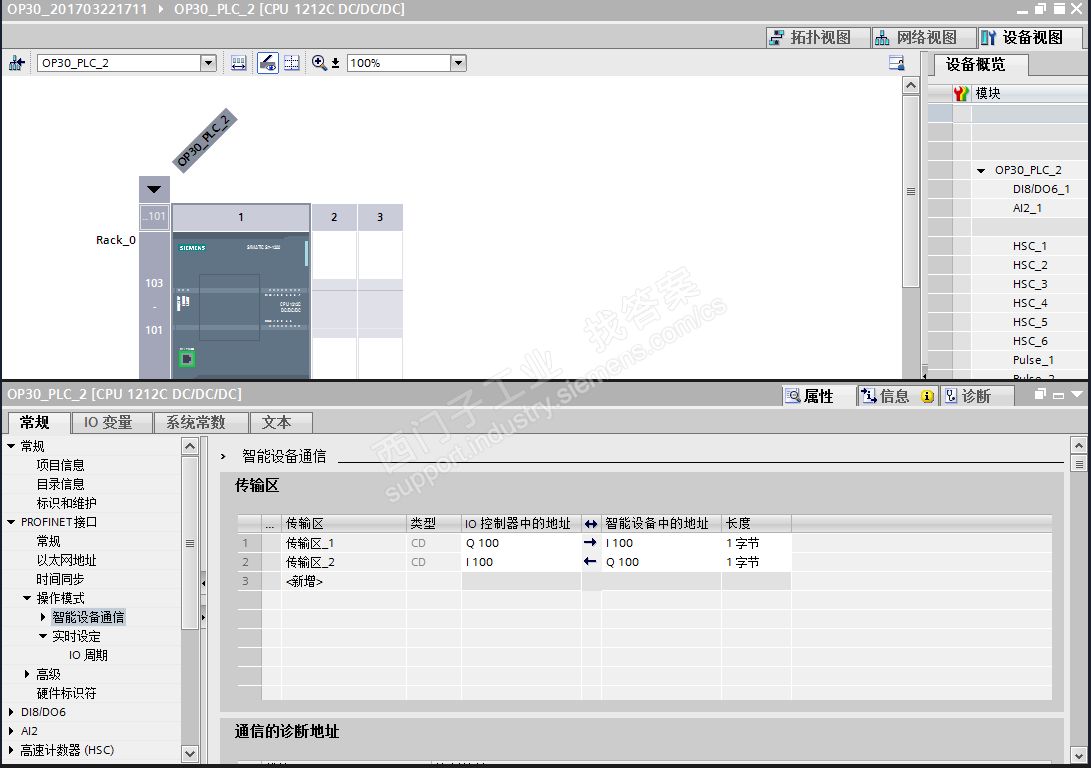Select empty rack slot 3

[x=380, y=305]
